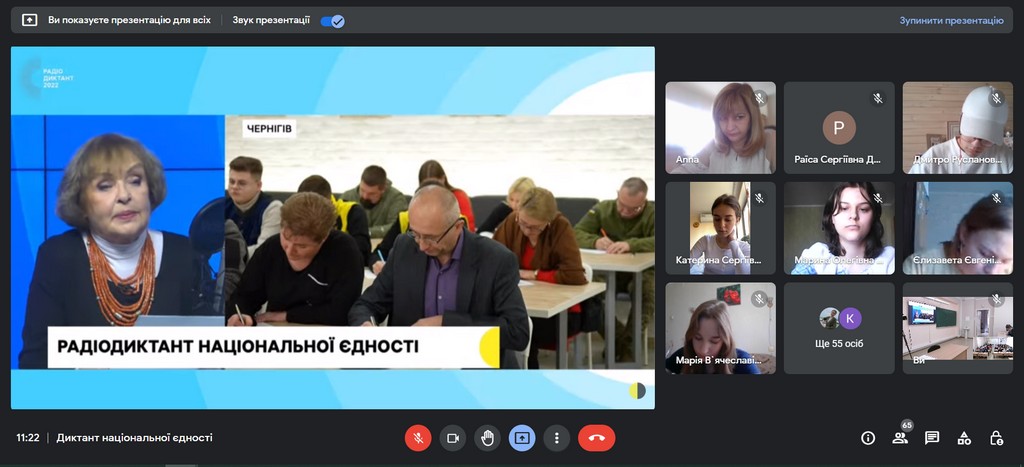Show the participants list panel
This screenshot has width=1024, height=467.
pyautogui.click(x=900, y=438)
